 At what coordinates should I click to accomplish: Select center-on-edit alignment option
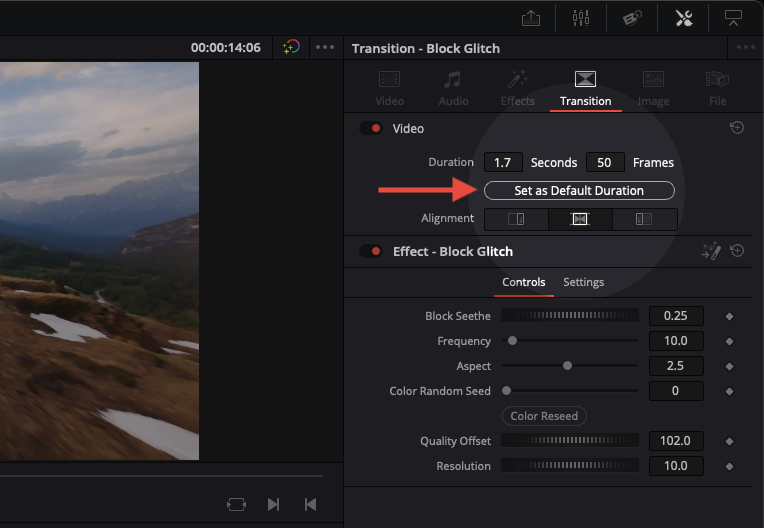[x=580, y=219]
